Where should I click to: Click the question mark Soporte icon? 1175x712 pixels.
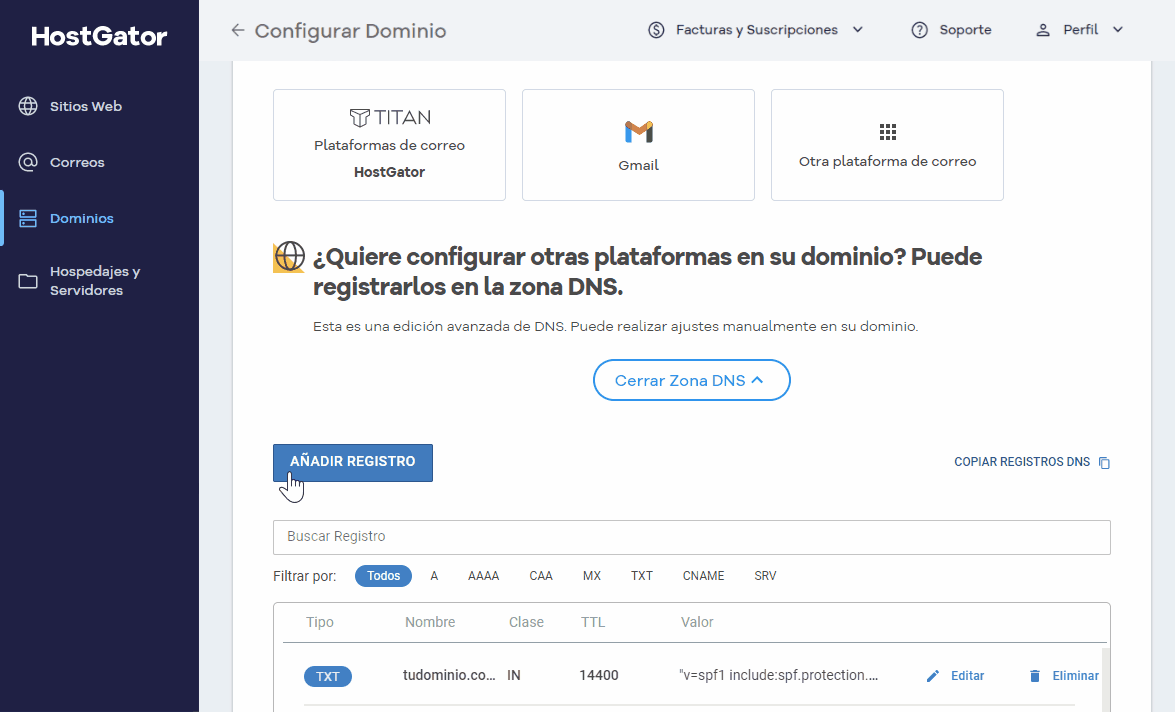pyautogui.click(x=919, y=30)
